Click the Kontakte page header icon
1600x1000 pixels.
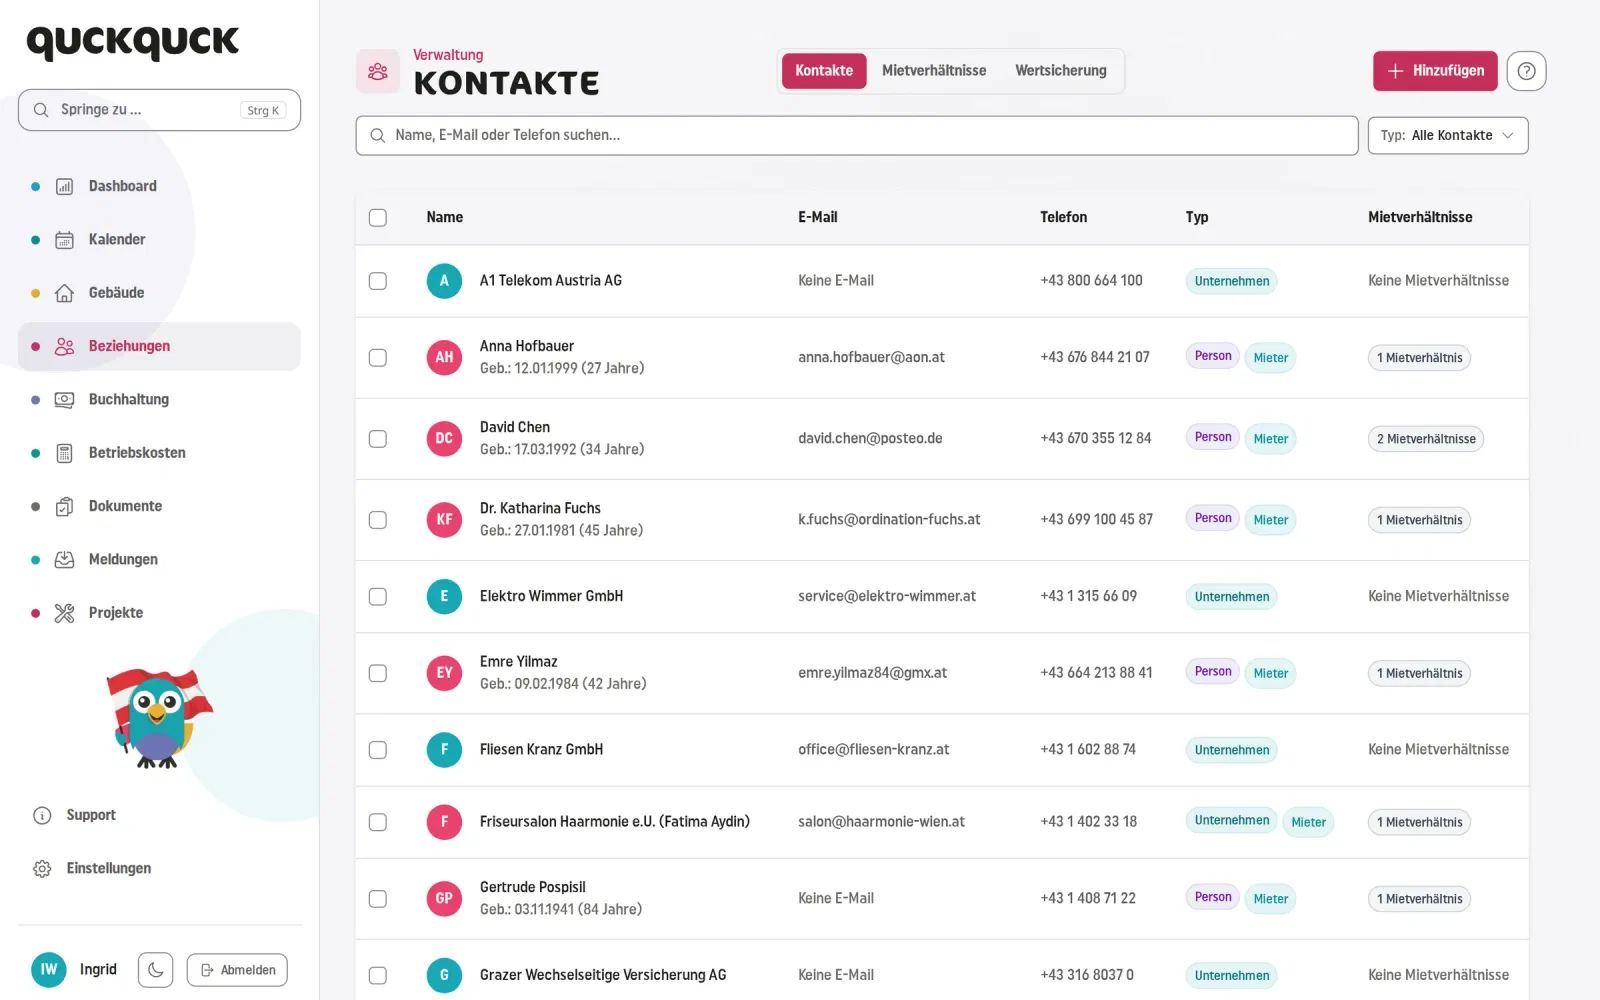point(378,71)
